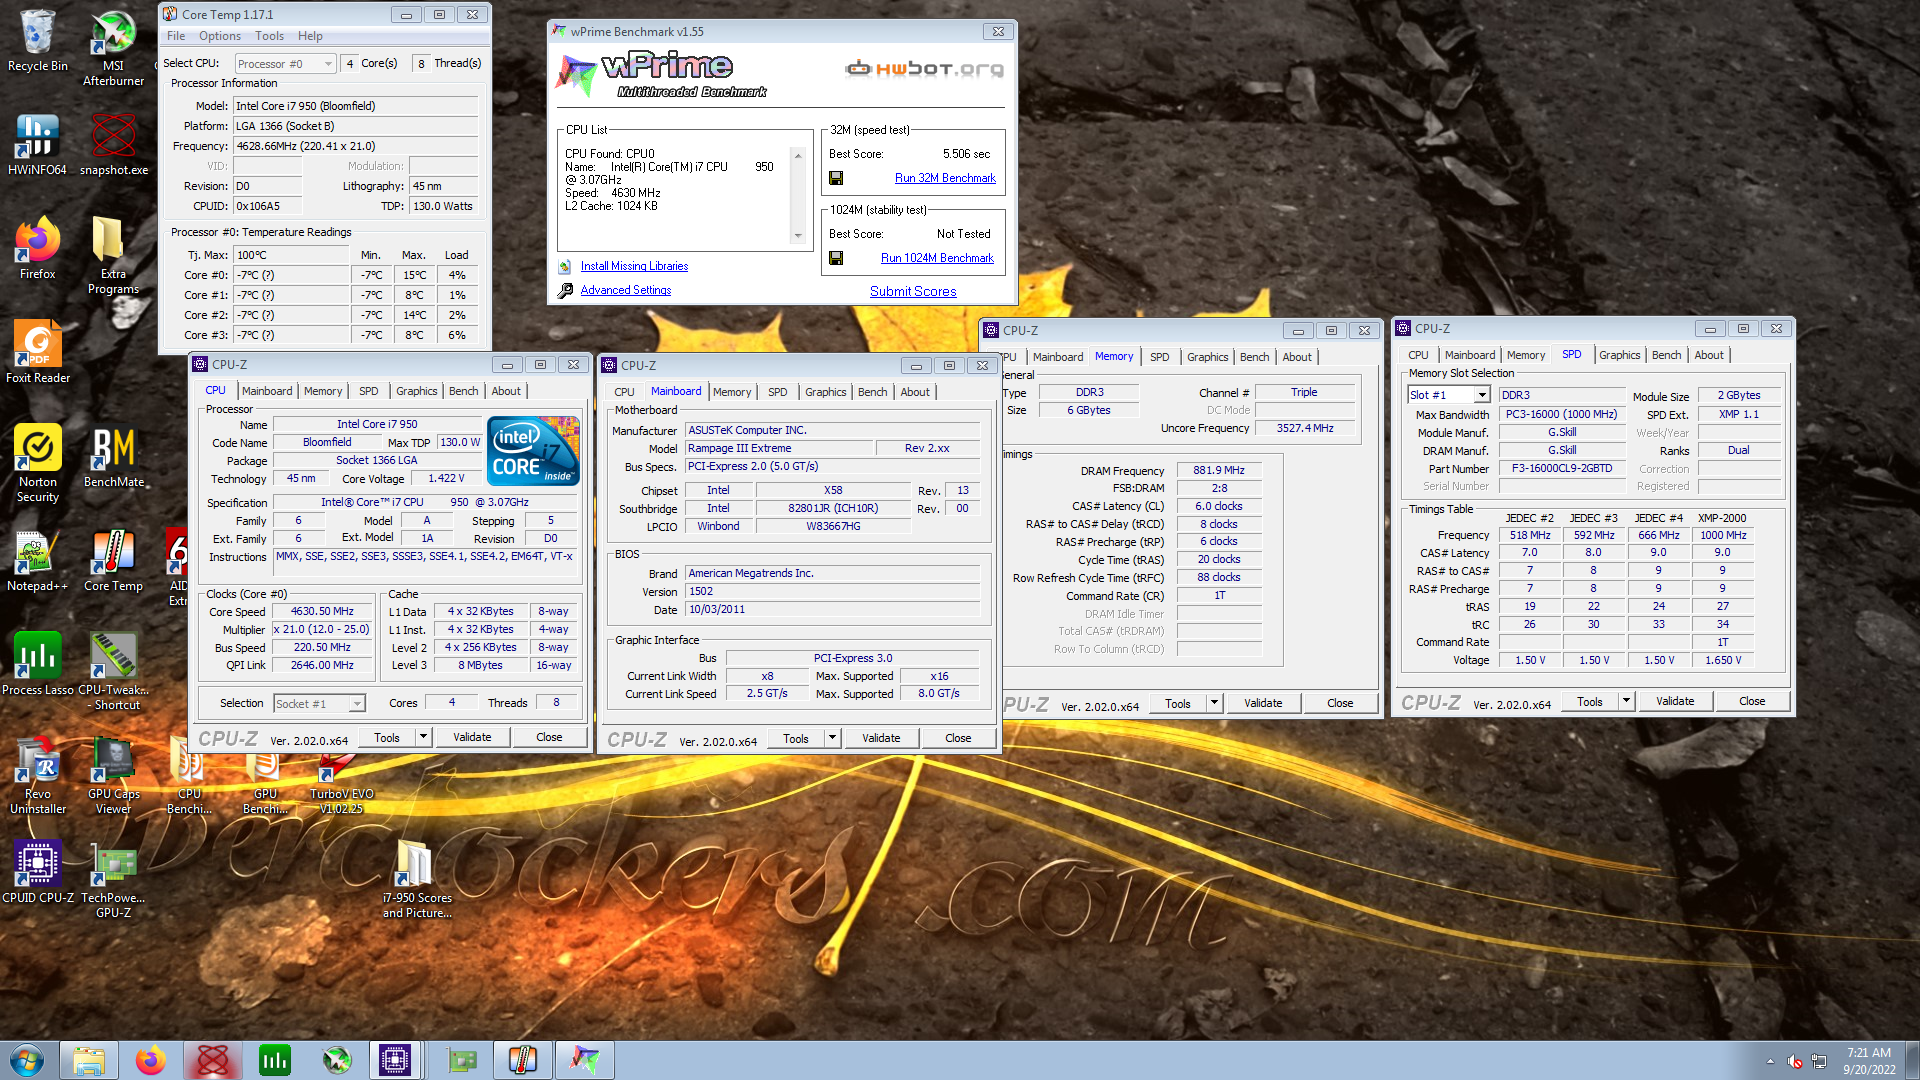Image resolution: width=1920 pixels, height=1080 pixels.
Task: Click the Part Number field F3-16000CL9-2GBTD
Action: 1561,468
